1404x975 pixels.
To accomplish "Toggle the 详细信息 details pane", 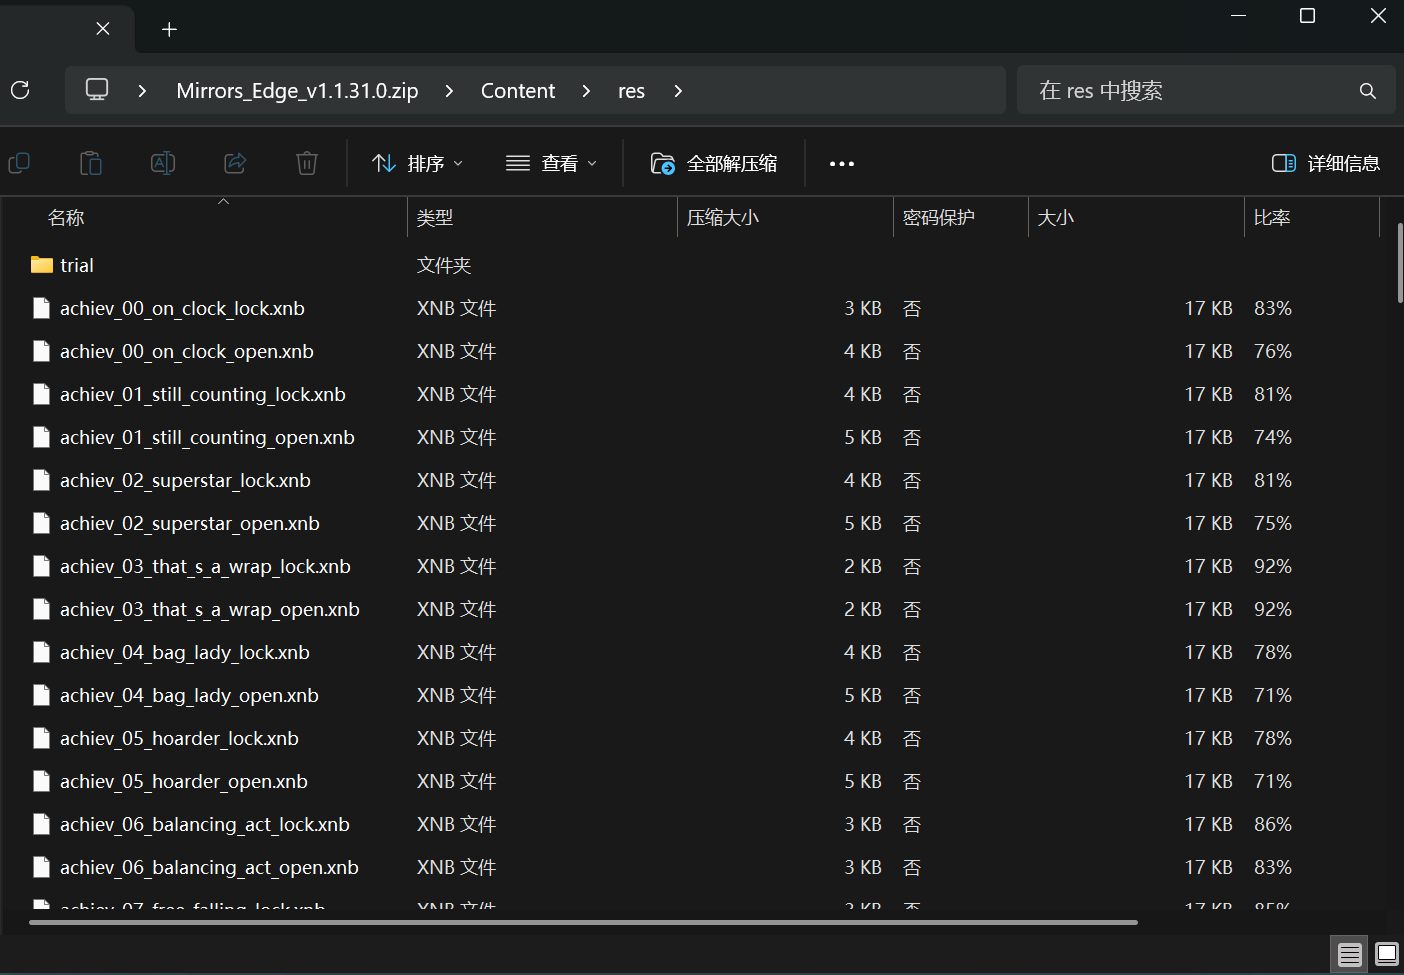I will pyautogui.click(x=1325, y=163).
